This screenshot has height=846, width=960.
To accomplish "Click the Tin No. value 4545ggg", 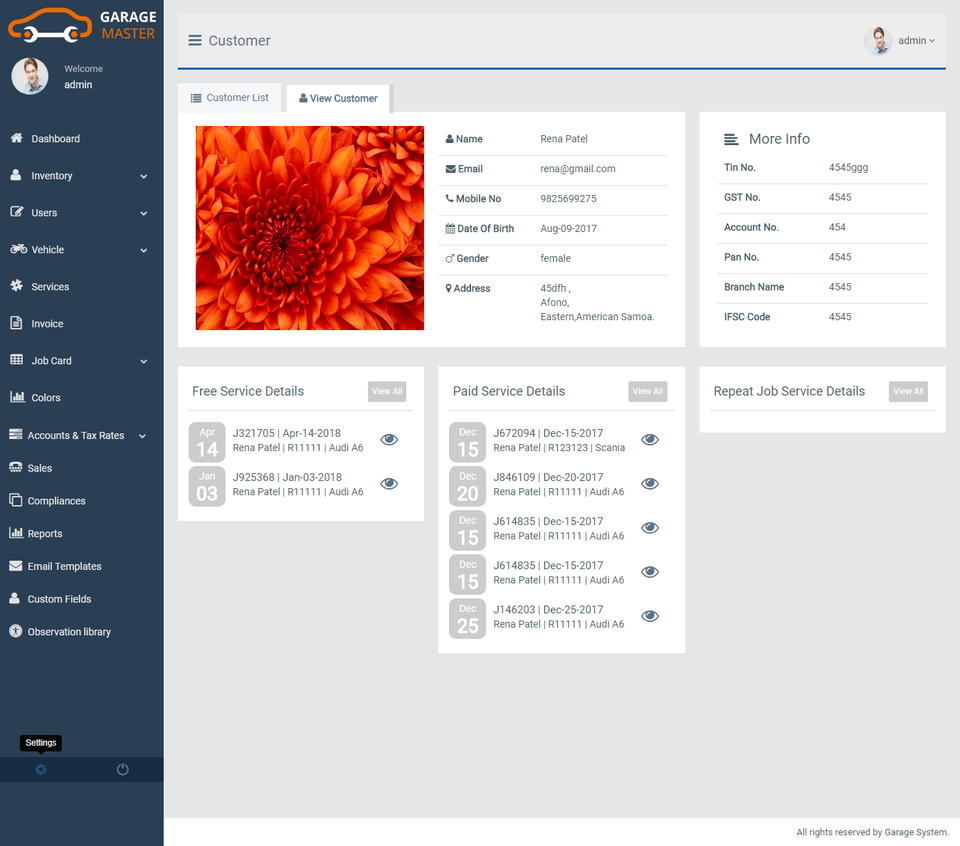I will [849, 168].
